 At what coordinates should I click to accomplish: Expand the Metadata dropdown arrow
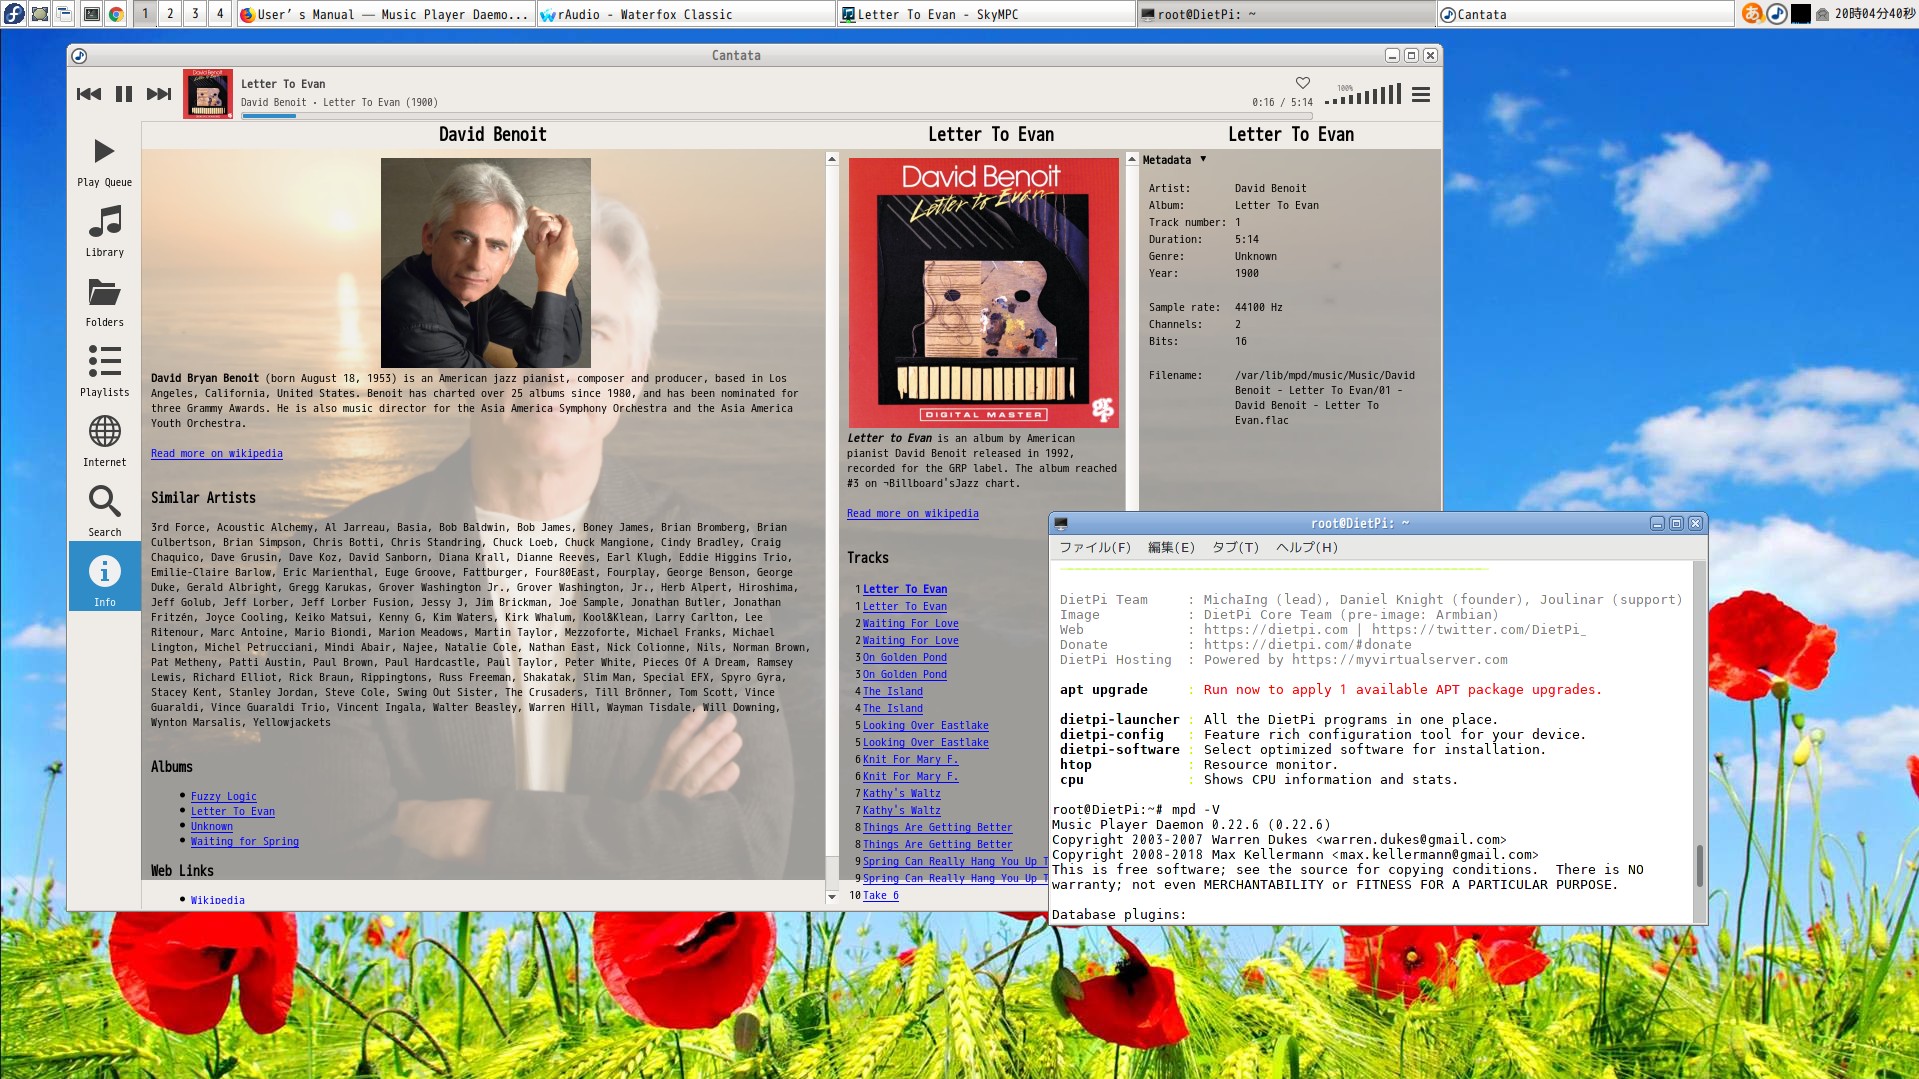[x=1203, y=160]
